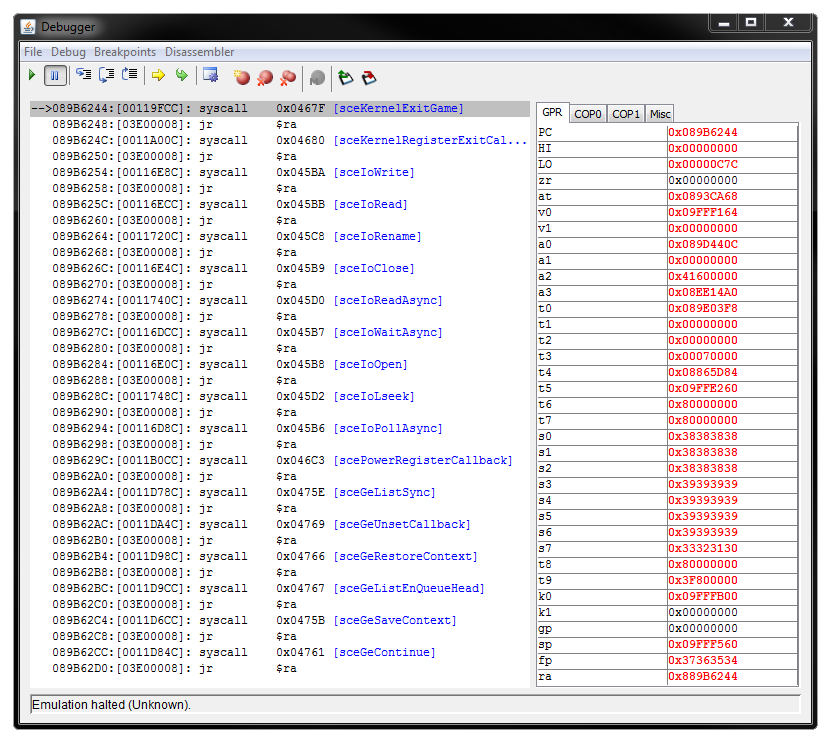
Task: Click the a0 register value 0x089D440C
Action: (732, 245)
